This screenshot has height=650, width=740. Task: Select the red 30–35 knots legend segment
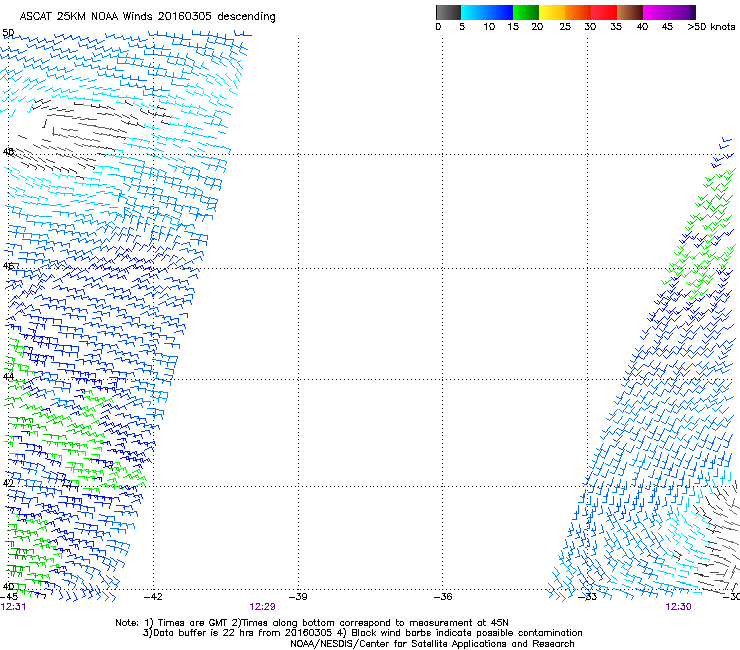point(604,12)
